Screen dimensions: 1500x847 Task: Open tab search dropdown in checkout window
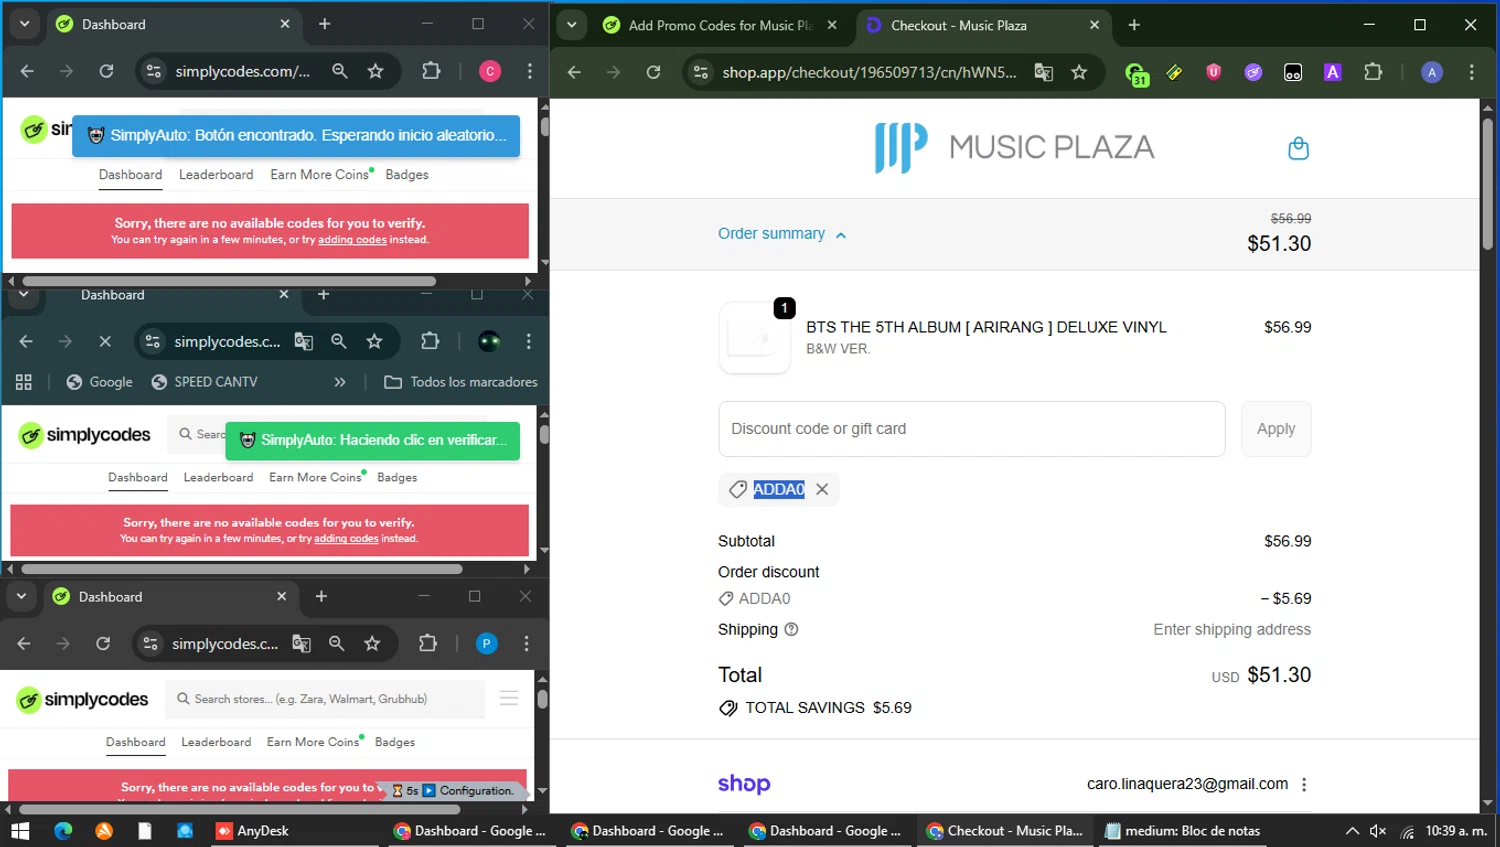572,25
